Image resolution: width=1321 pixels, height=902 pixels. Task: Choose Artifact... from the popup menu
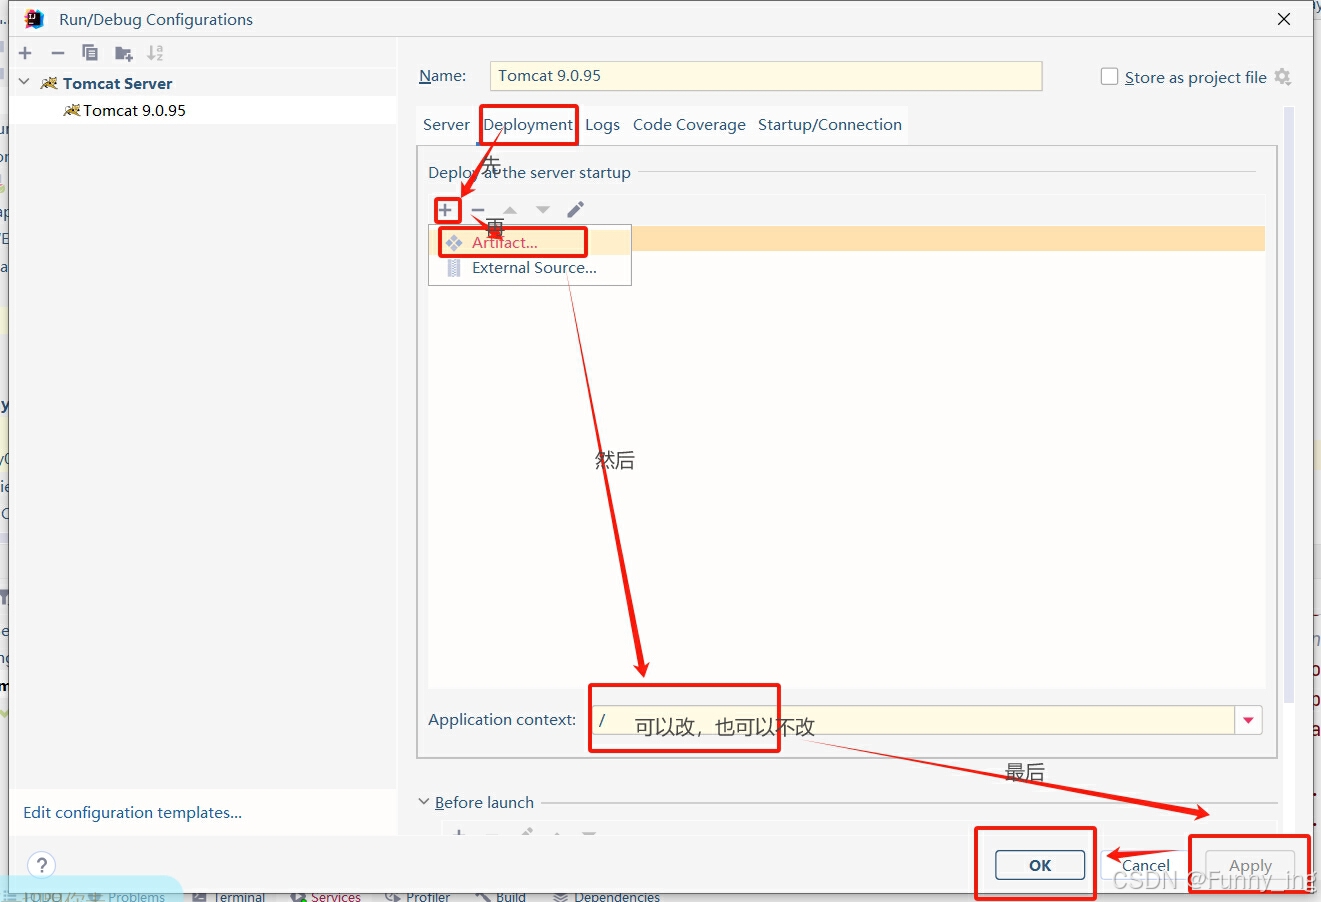(530, 242)
